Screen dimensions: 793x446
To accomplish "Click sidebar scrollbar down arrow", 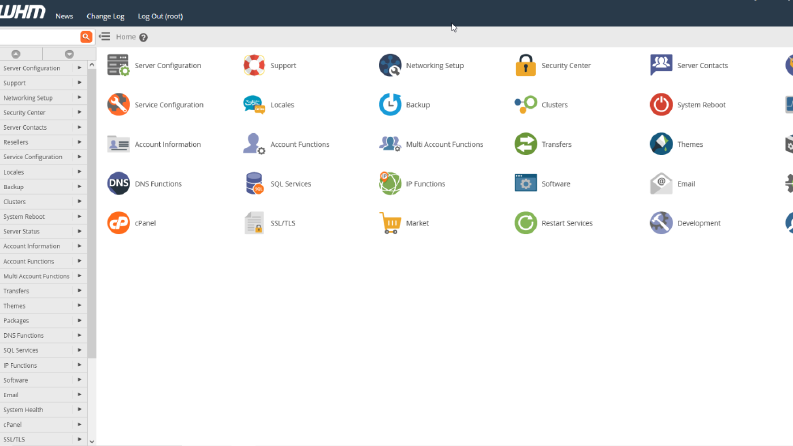I will (x=92, y=441).
